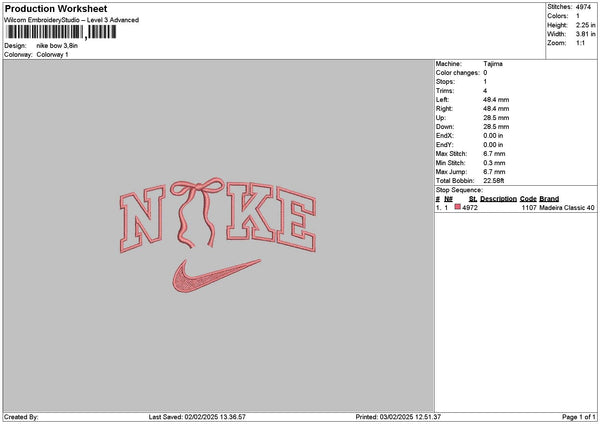
Task: Select the embroidered letter N outline
Action: click(x=142, y=219)
